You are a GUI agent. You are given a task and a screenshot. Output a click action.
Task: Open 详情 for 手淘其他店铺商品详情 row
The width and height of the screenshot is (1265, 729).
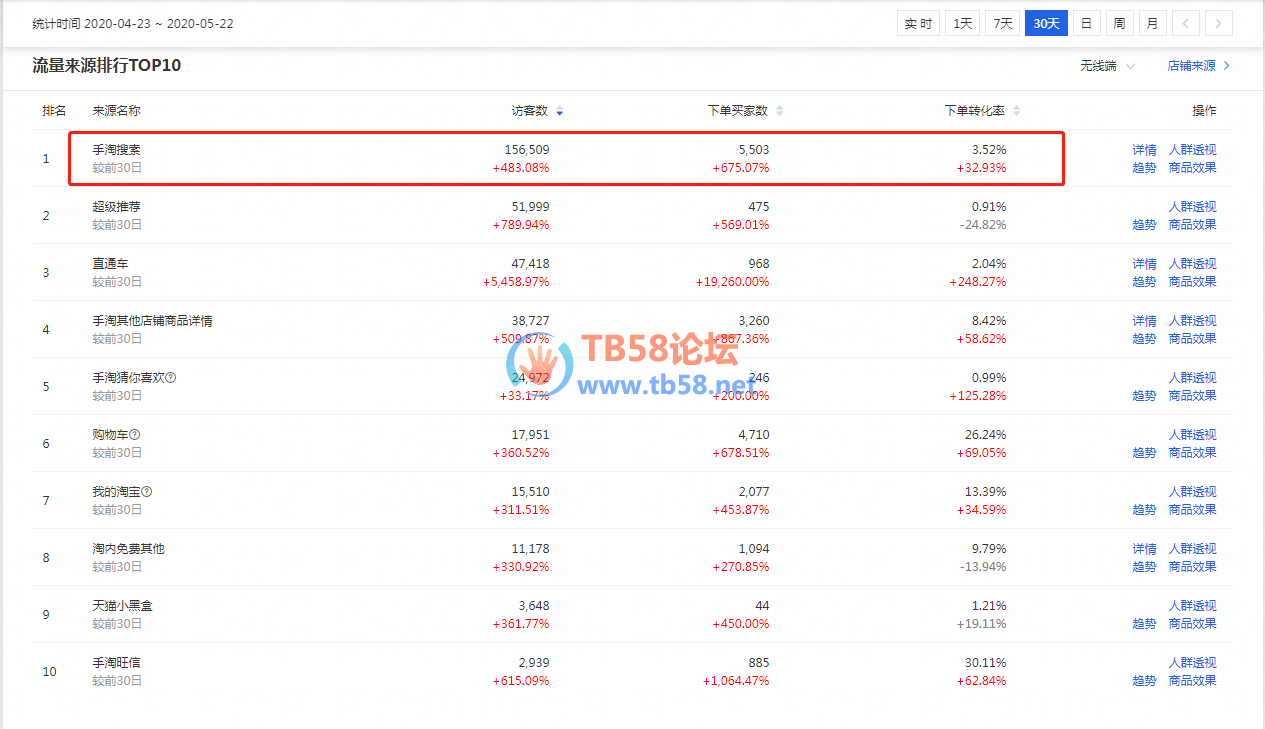pos(1144,321)
